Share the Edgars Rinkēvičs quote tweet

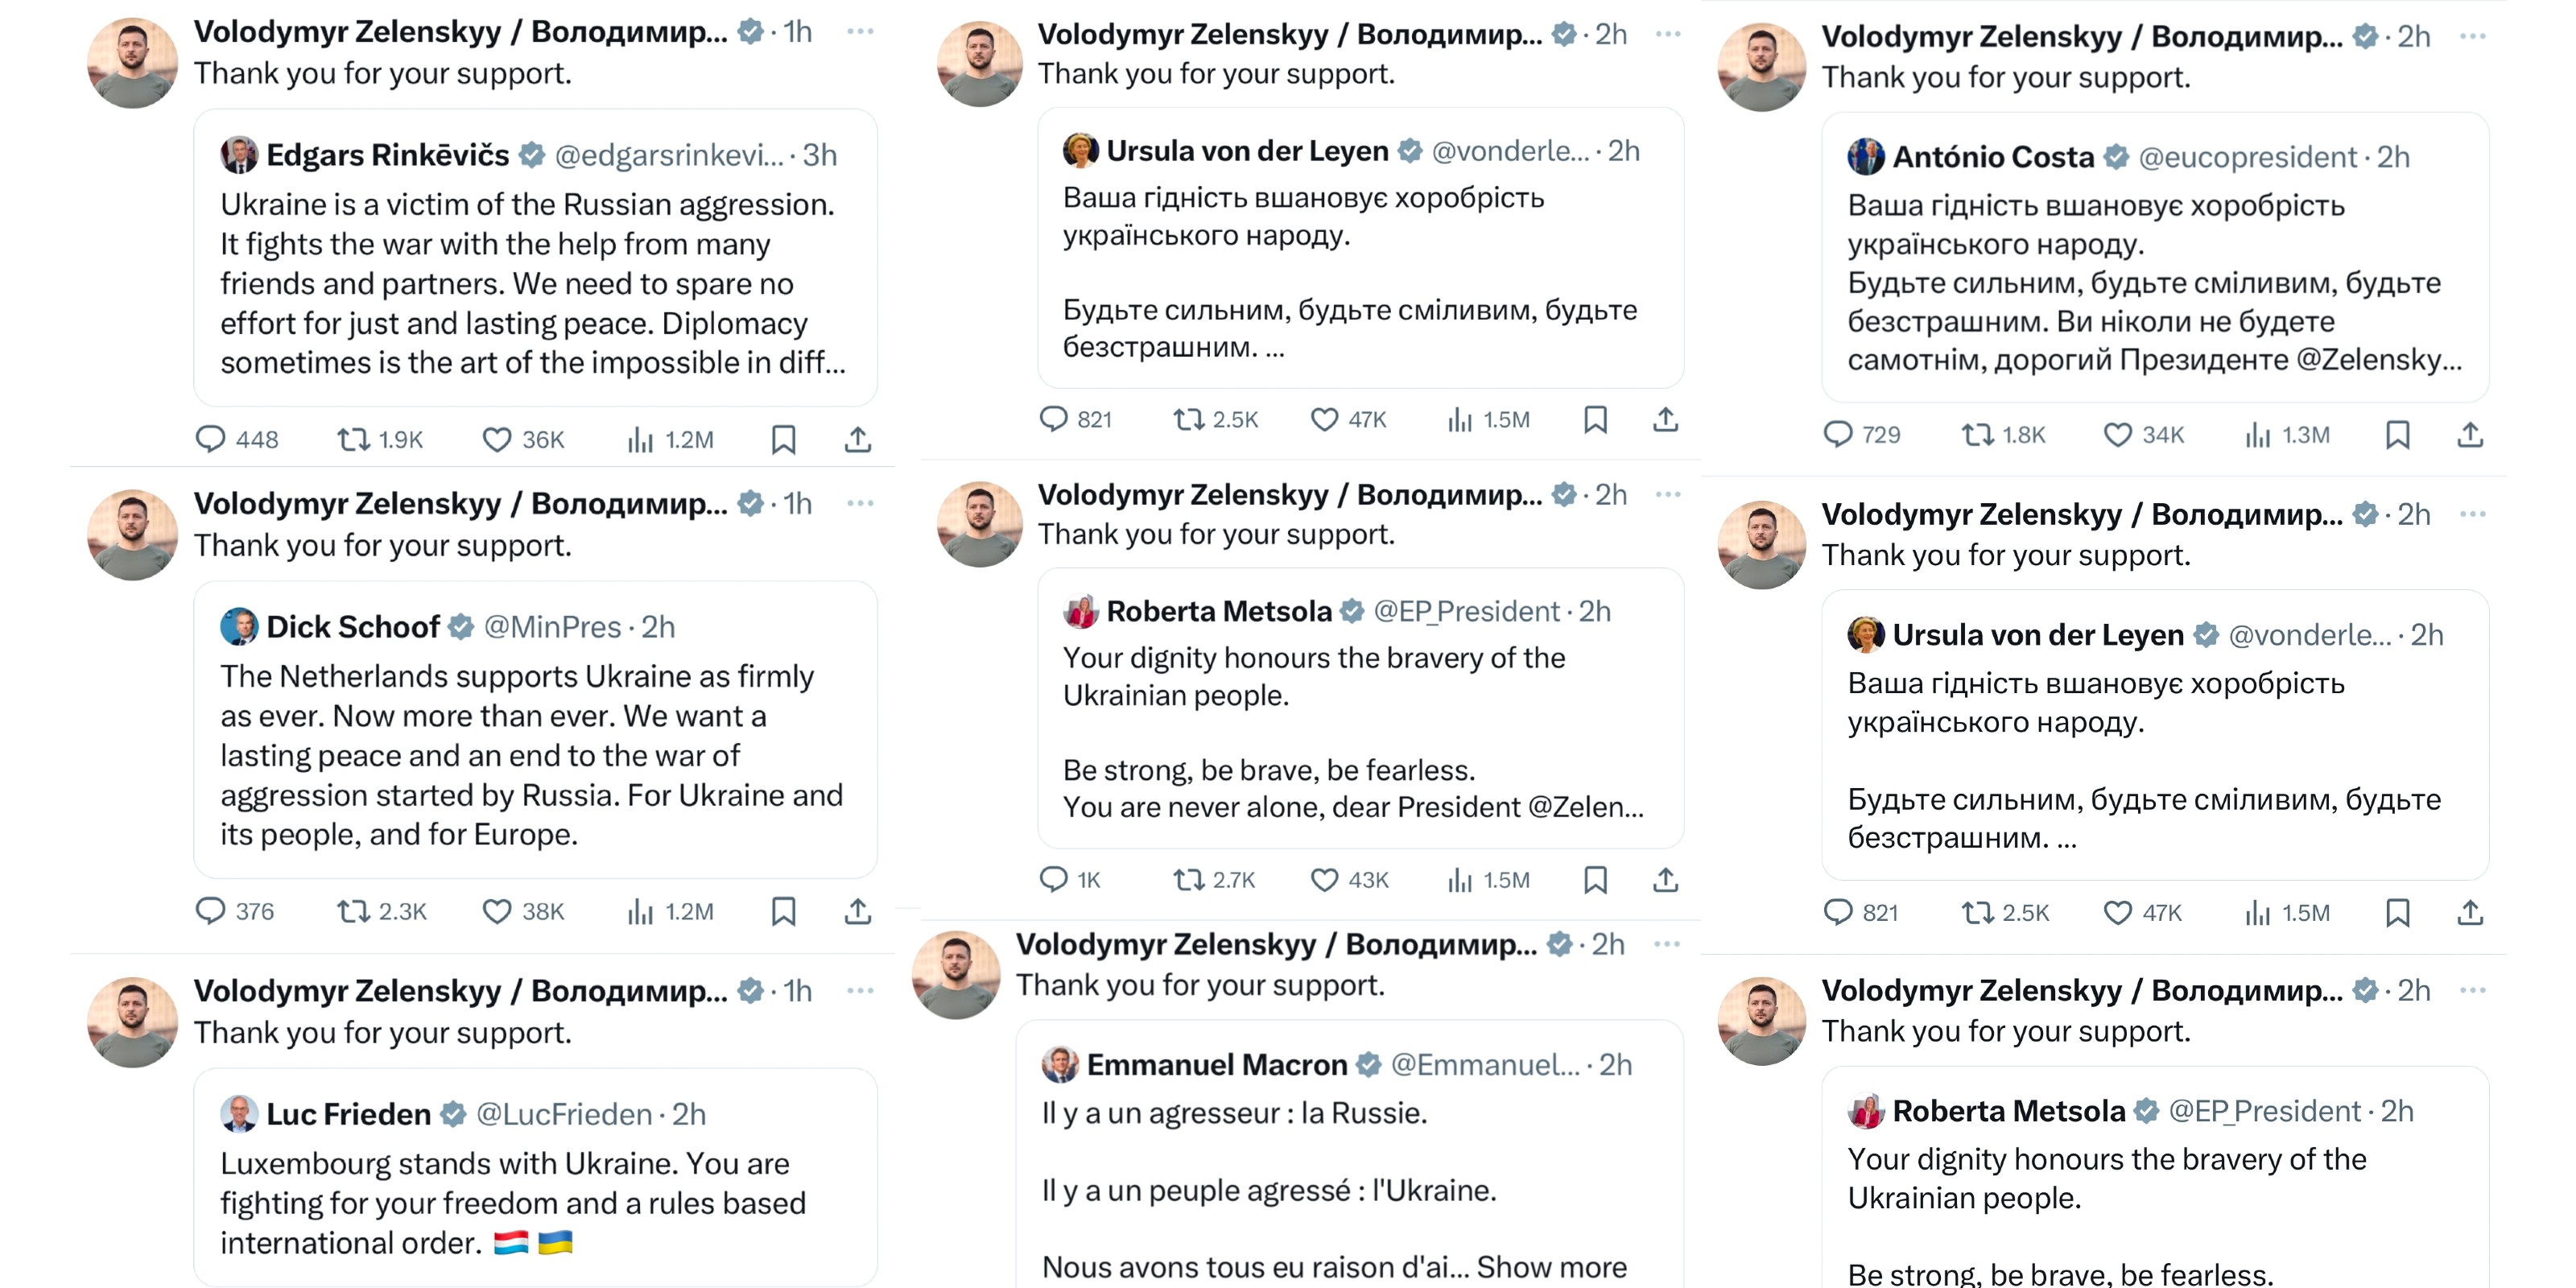(858, 439)
